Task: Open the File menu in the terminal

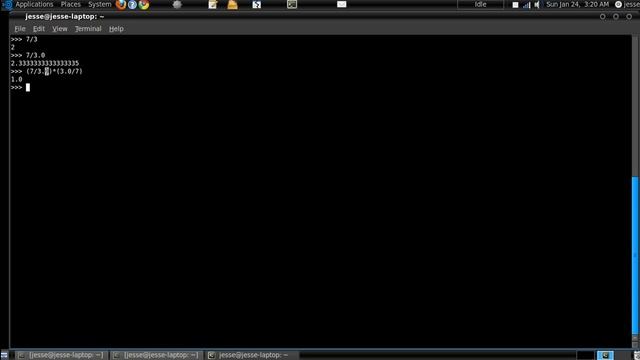Action: (20, 29)
